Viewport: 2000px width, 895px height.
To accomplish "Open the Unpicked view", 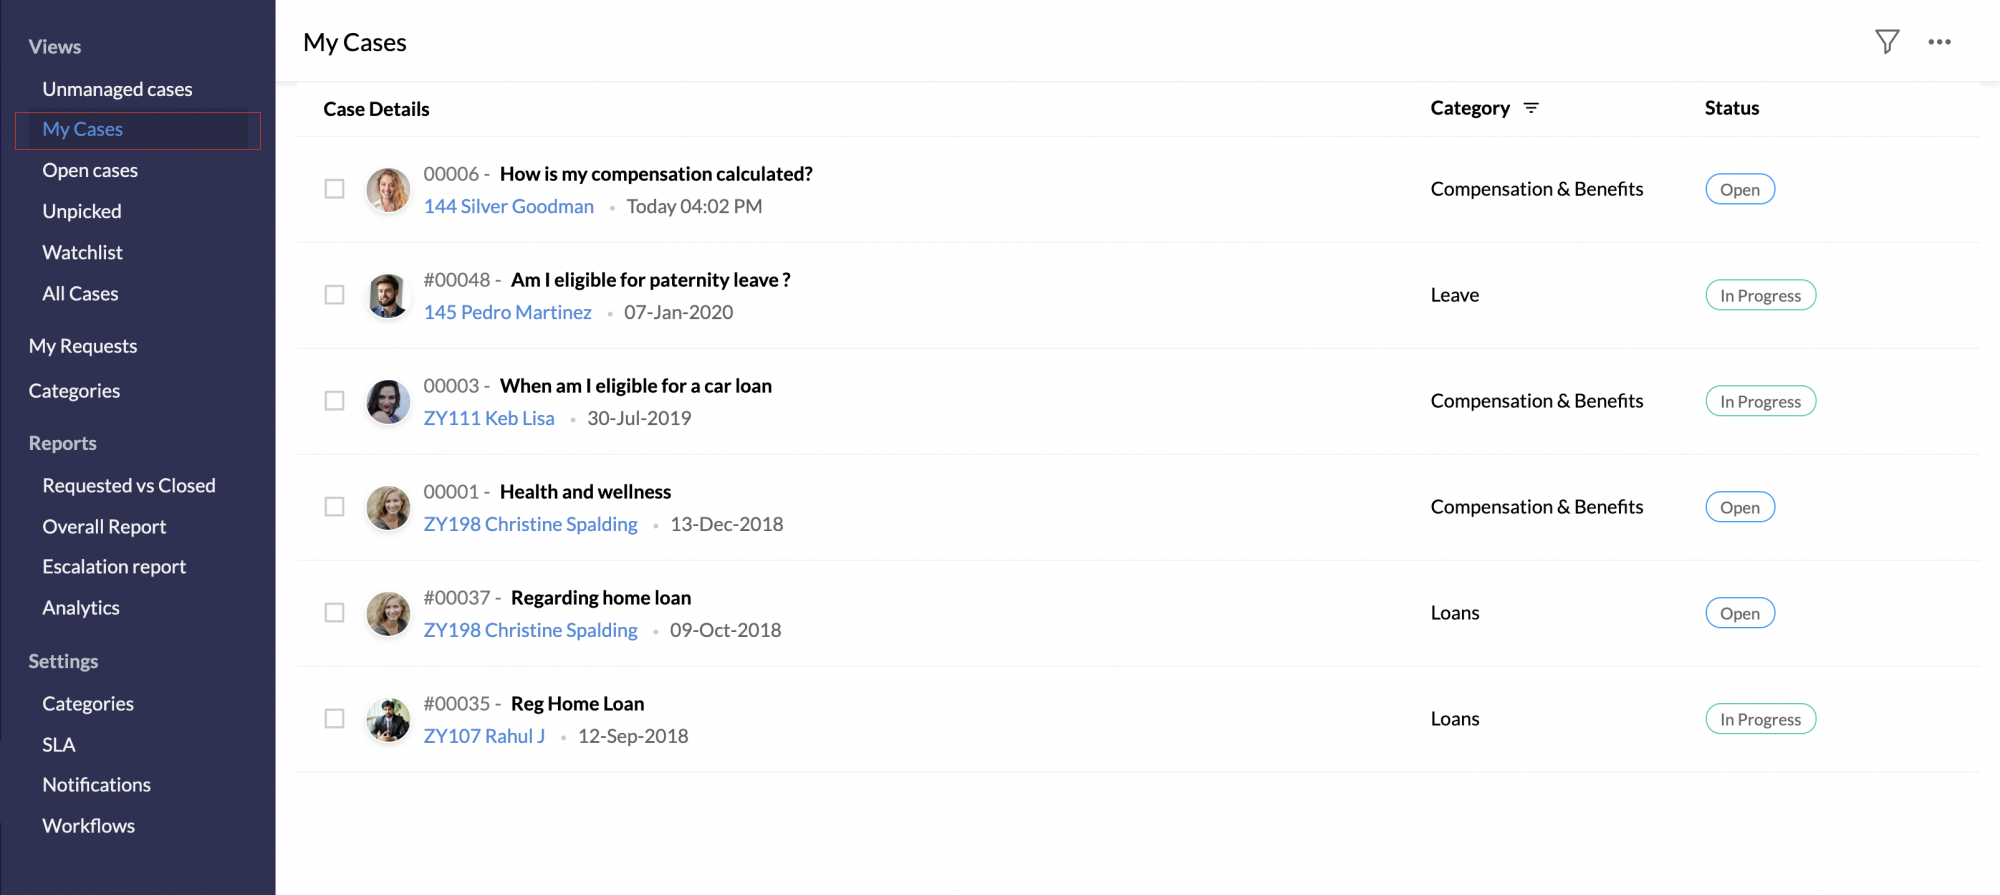I will [x=82, y=212].
